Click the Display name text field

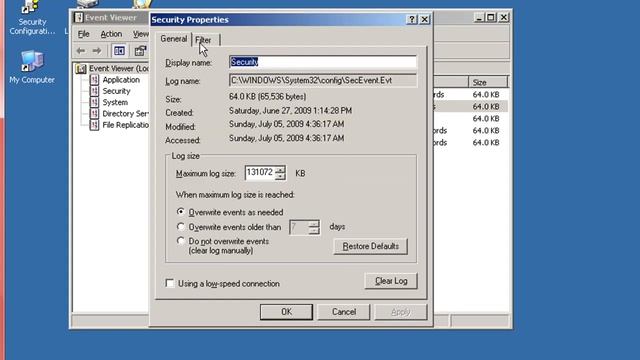(x=323, y=62)
